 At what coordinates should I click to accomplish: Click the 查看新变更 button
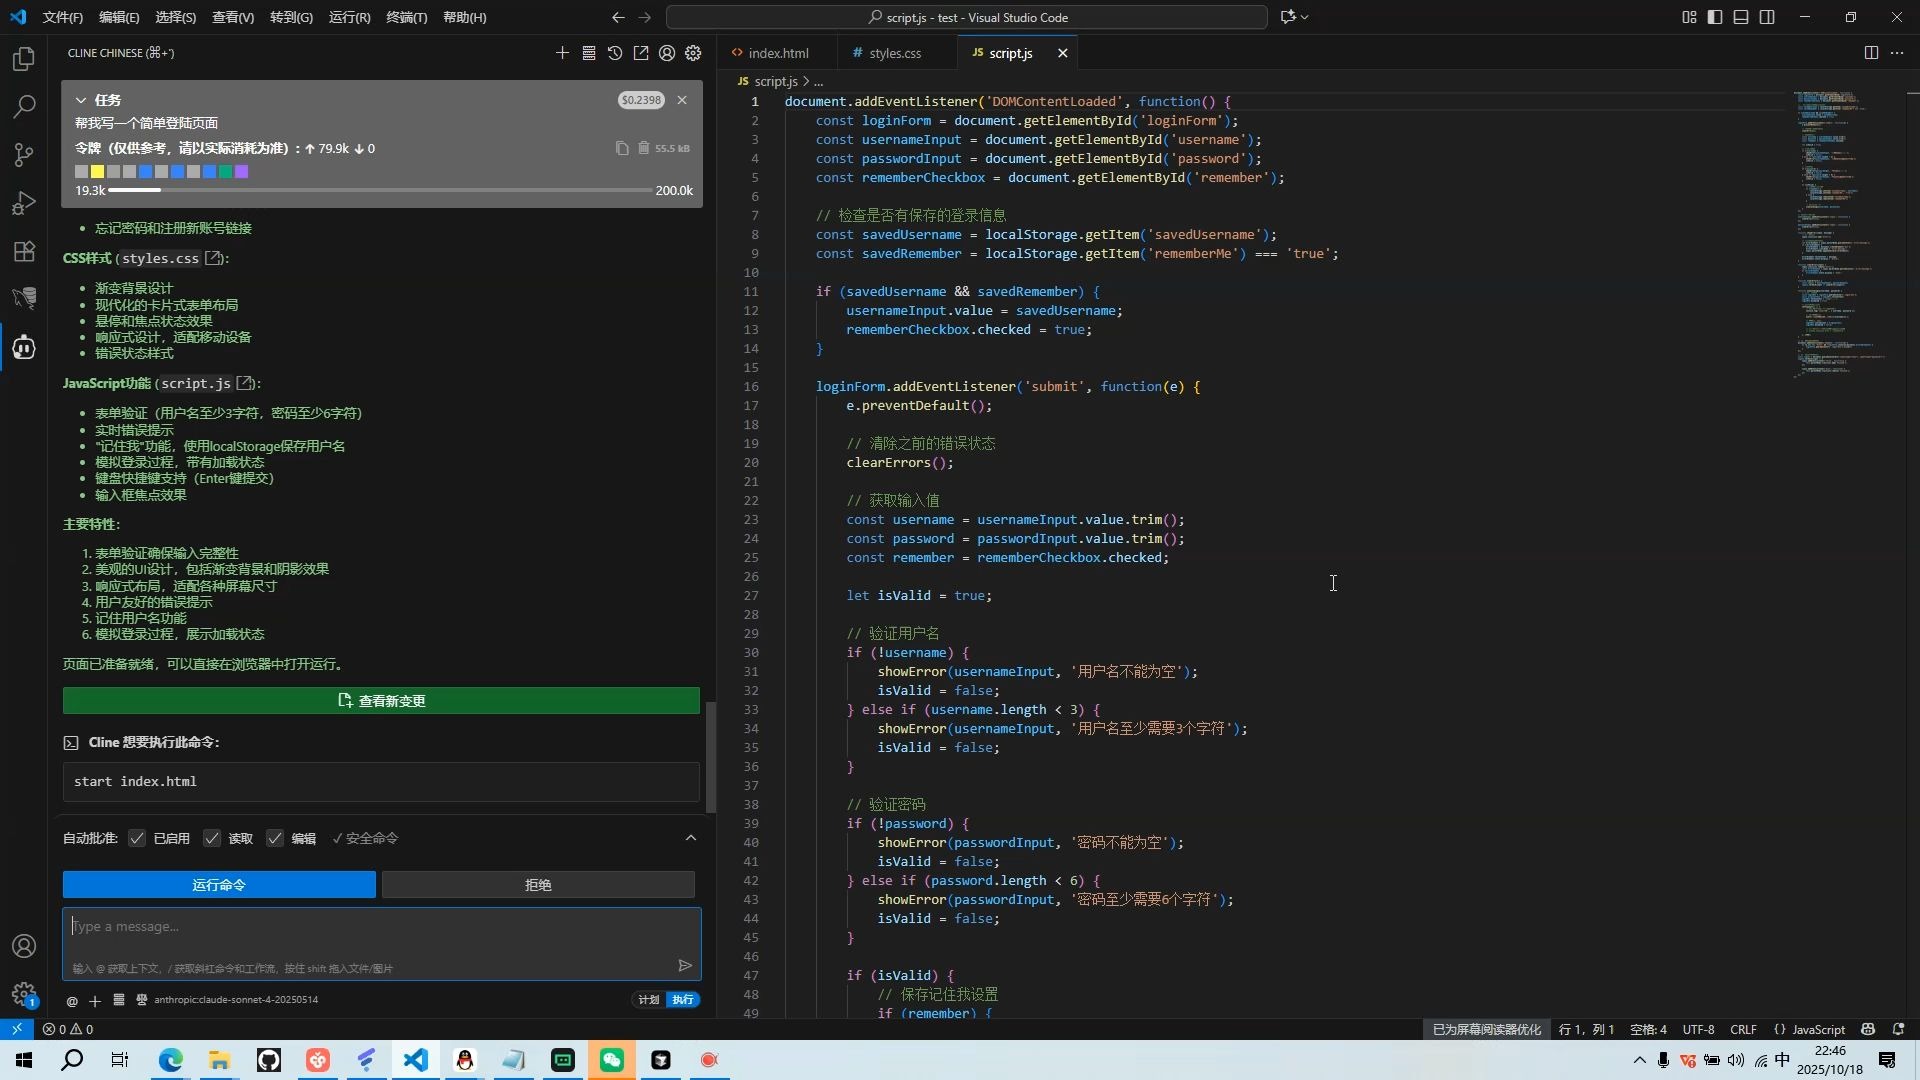coord(381,701)
